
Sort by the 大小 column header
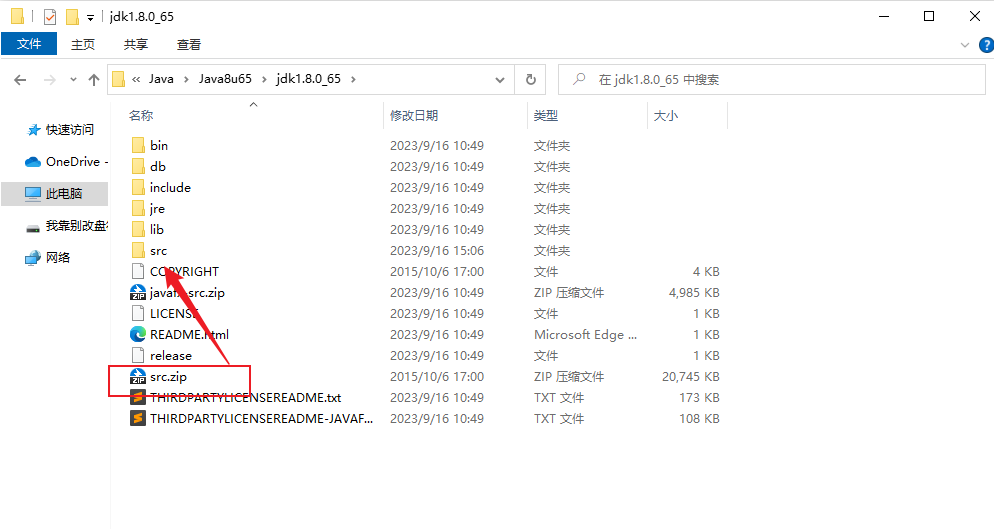[x=666, y=115]
